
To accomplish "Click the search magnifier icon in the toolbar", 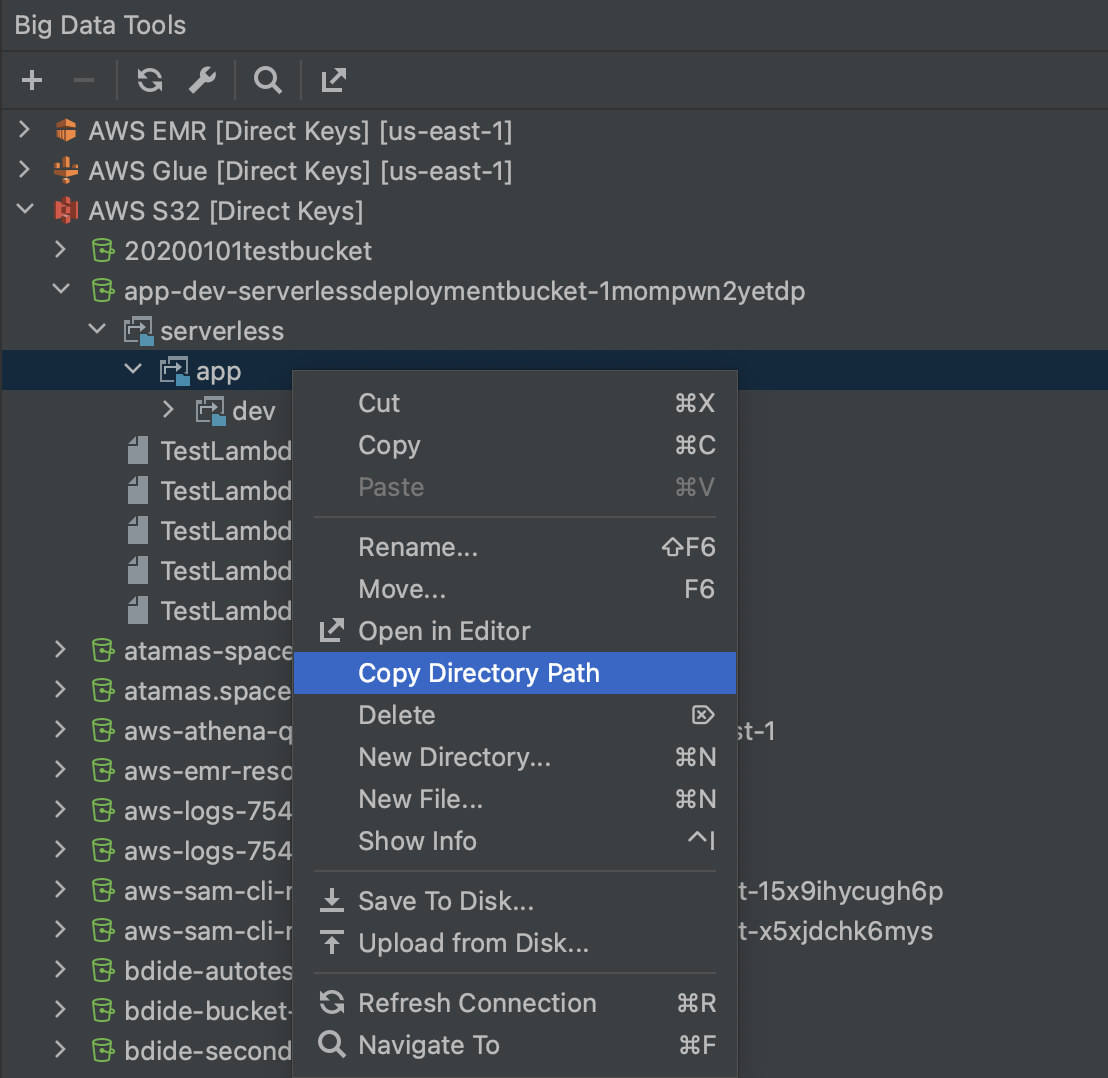I will point(267,80).
